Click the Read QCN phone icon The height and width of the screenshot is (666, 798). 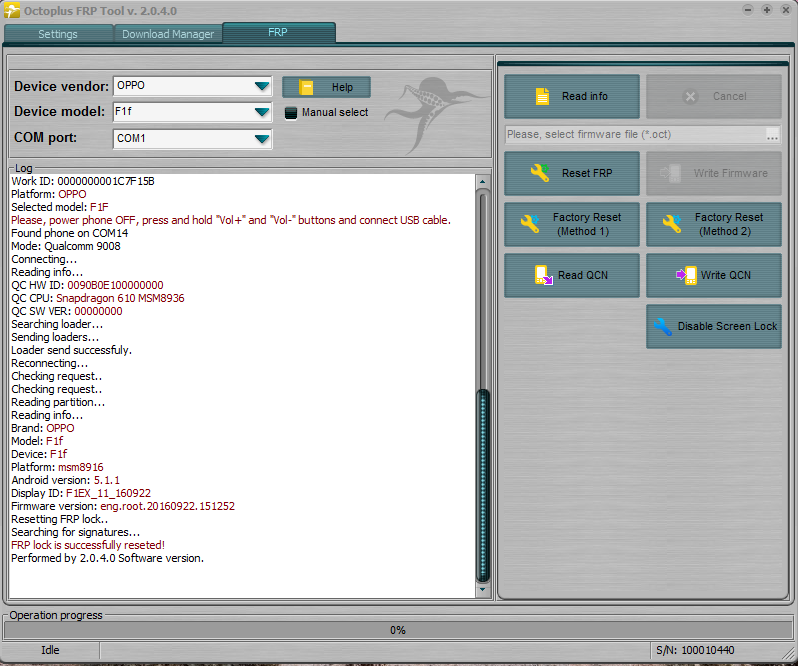[x=544, y=275]
